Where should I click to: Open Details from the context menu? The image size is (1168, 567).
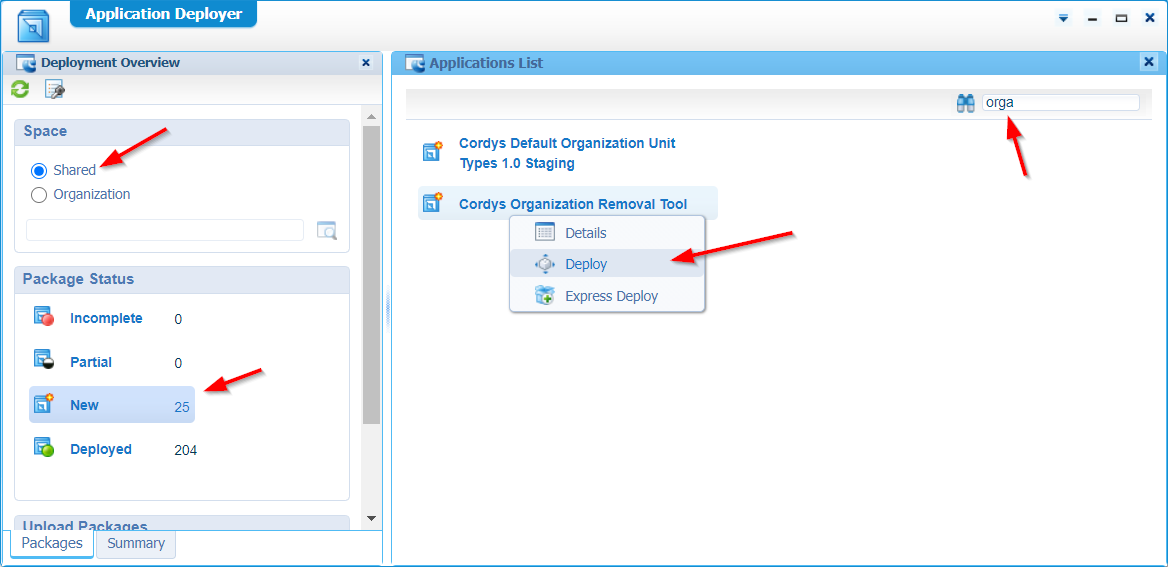coord(585,233)
